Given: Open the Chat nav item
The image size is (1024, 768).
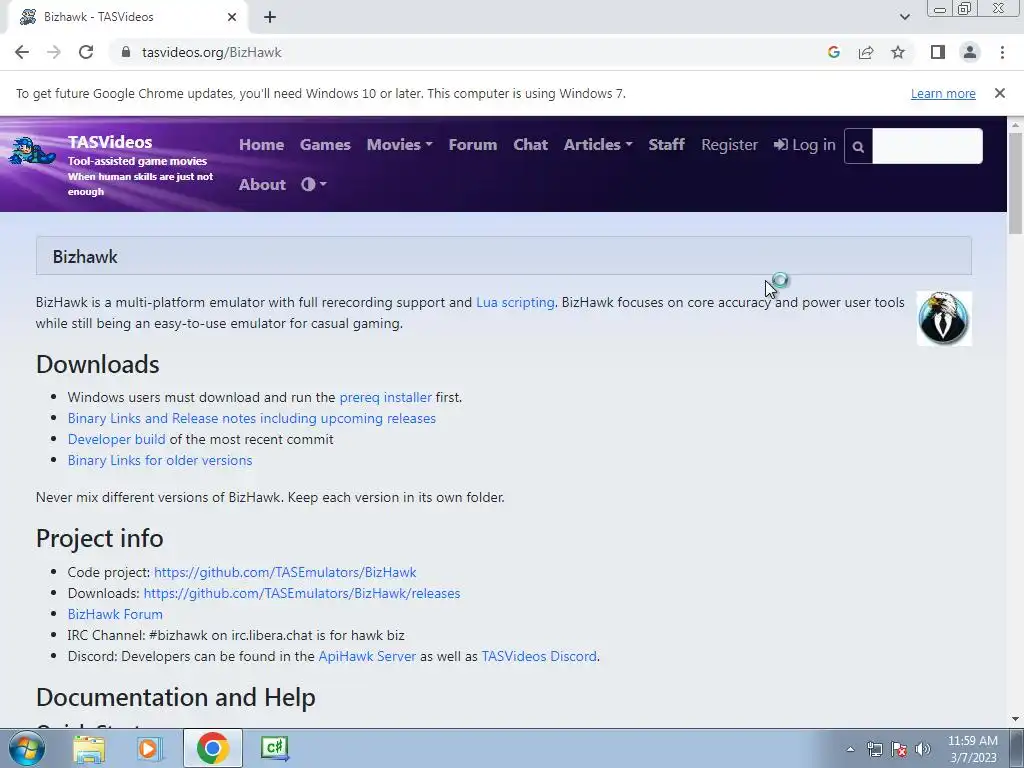Looking at the screenshot, I should [530, 144].
